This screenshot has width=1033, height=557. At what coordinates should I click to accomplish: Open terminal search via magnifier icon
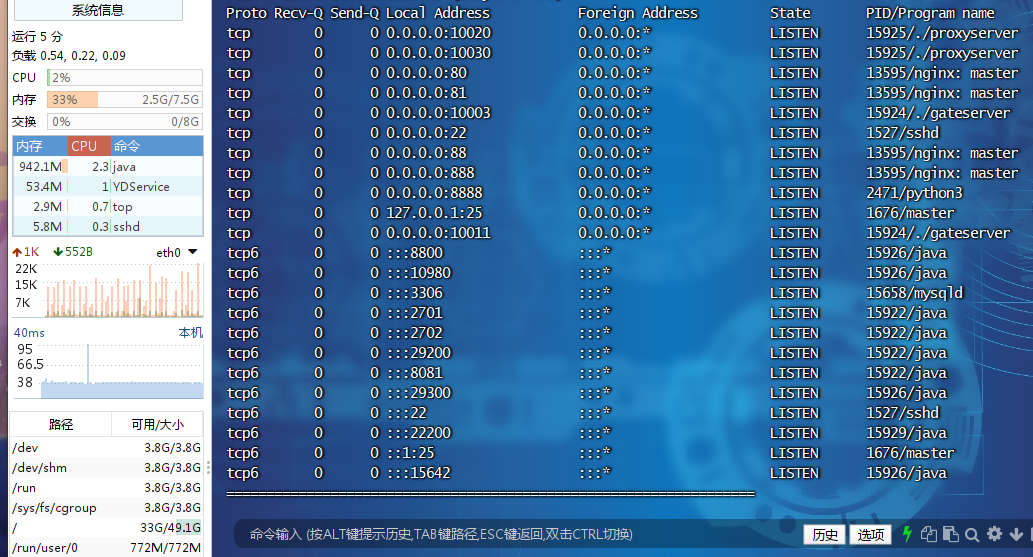[x=972, y=535]
